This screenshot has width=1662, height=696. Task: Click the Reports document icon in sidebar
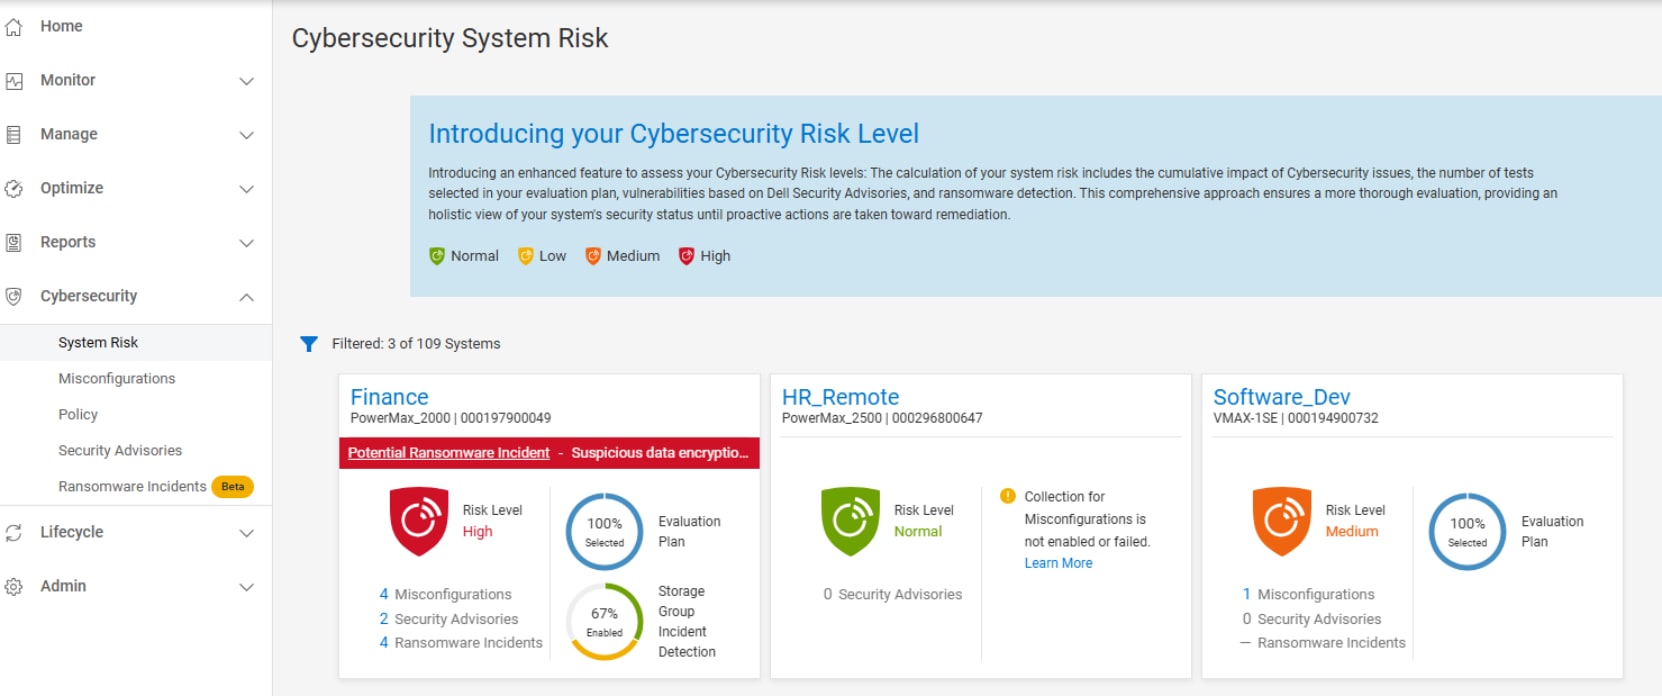[14, 243]
